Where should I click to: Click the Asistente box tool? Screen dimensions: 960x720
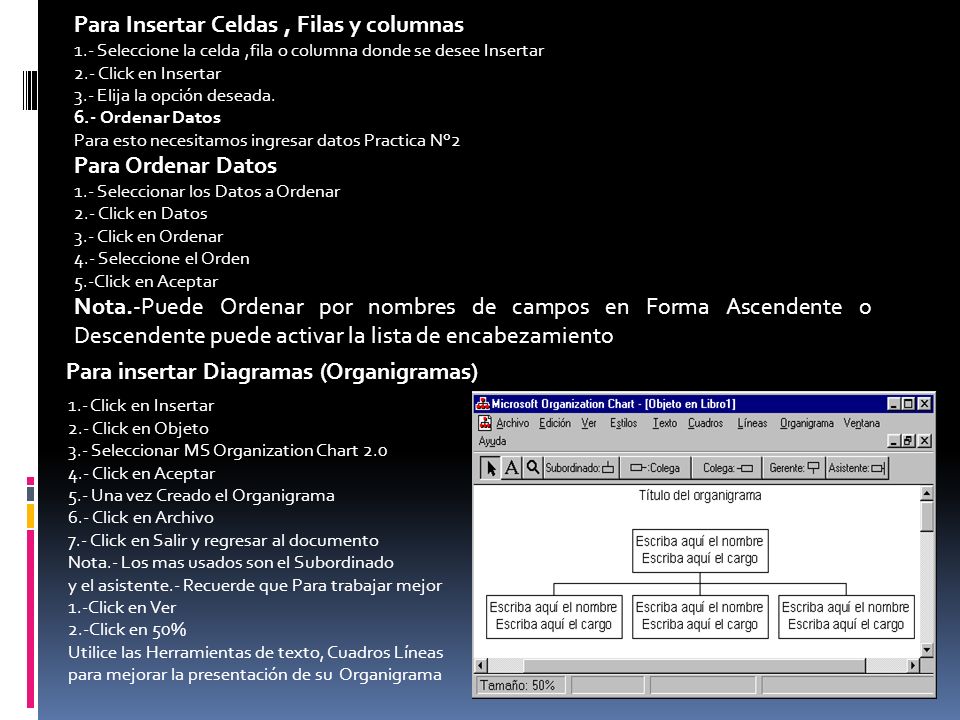pyautogui.click(x=857, y=468)
